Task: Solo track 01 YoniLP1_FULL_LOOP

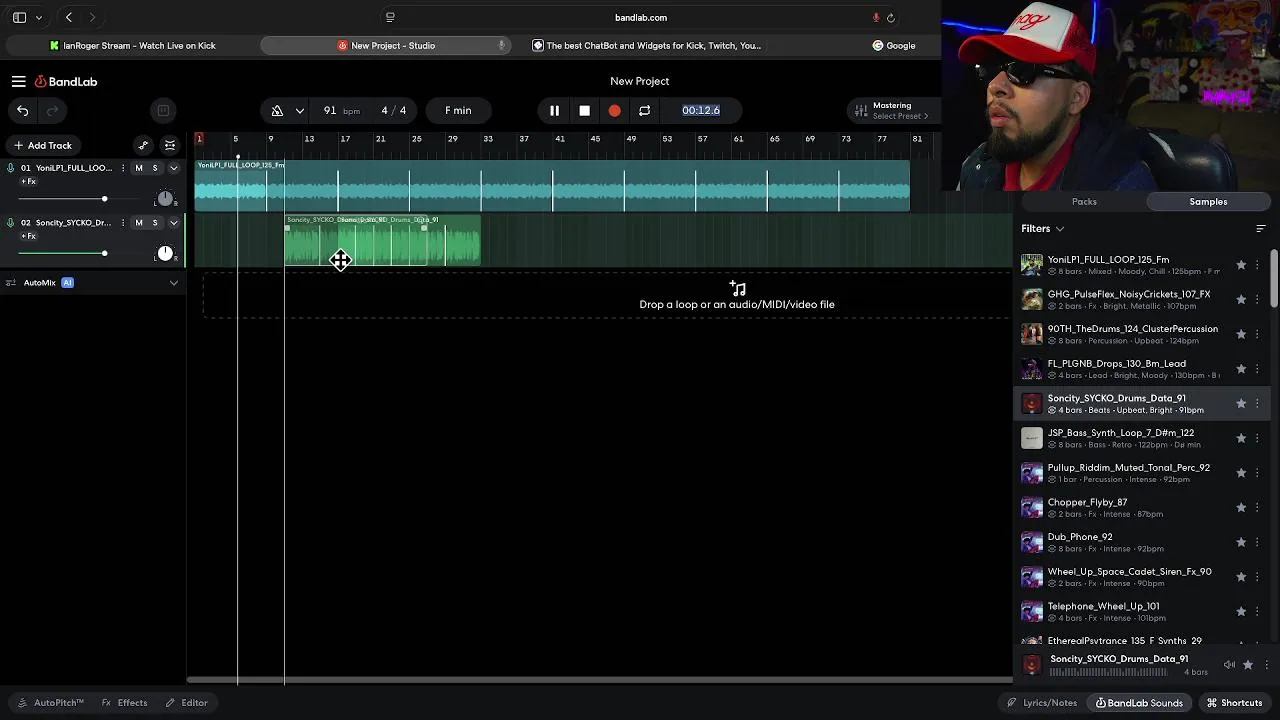Action: pyautogui.click(x=155, y=168)
